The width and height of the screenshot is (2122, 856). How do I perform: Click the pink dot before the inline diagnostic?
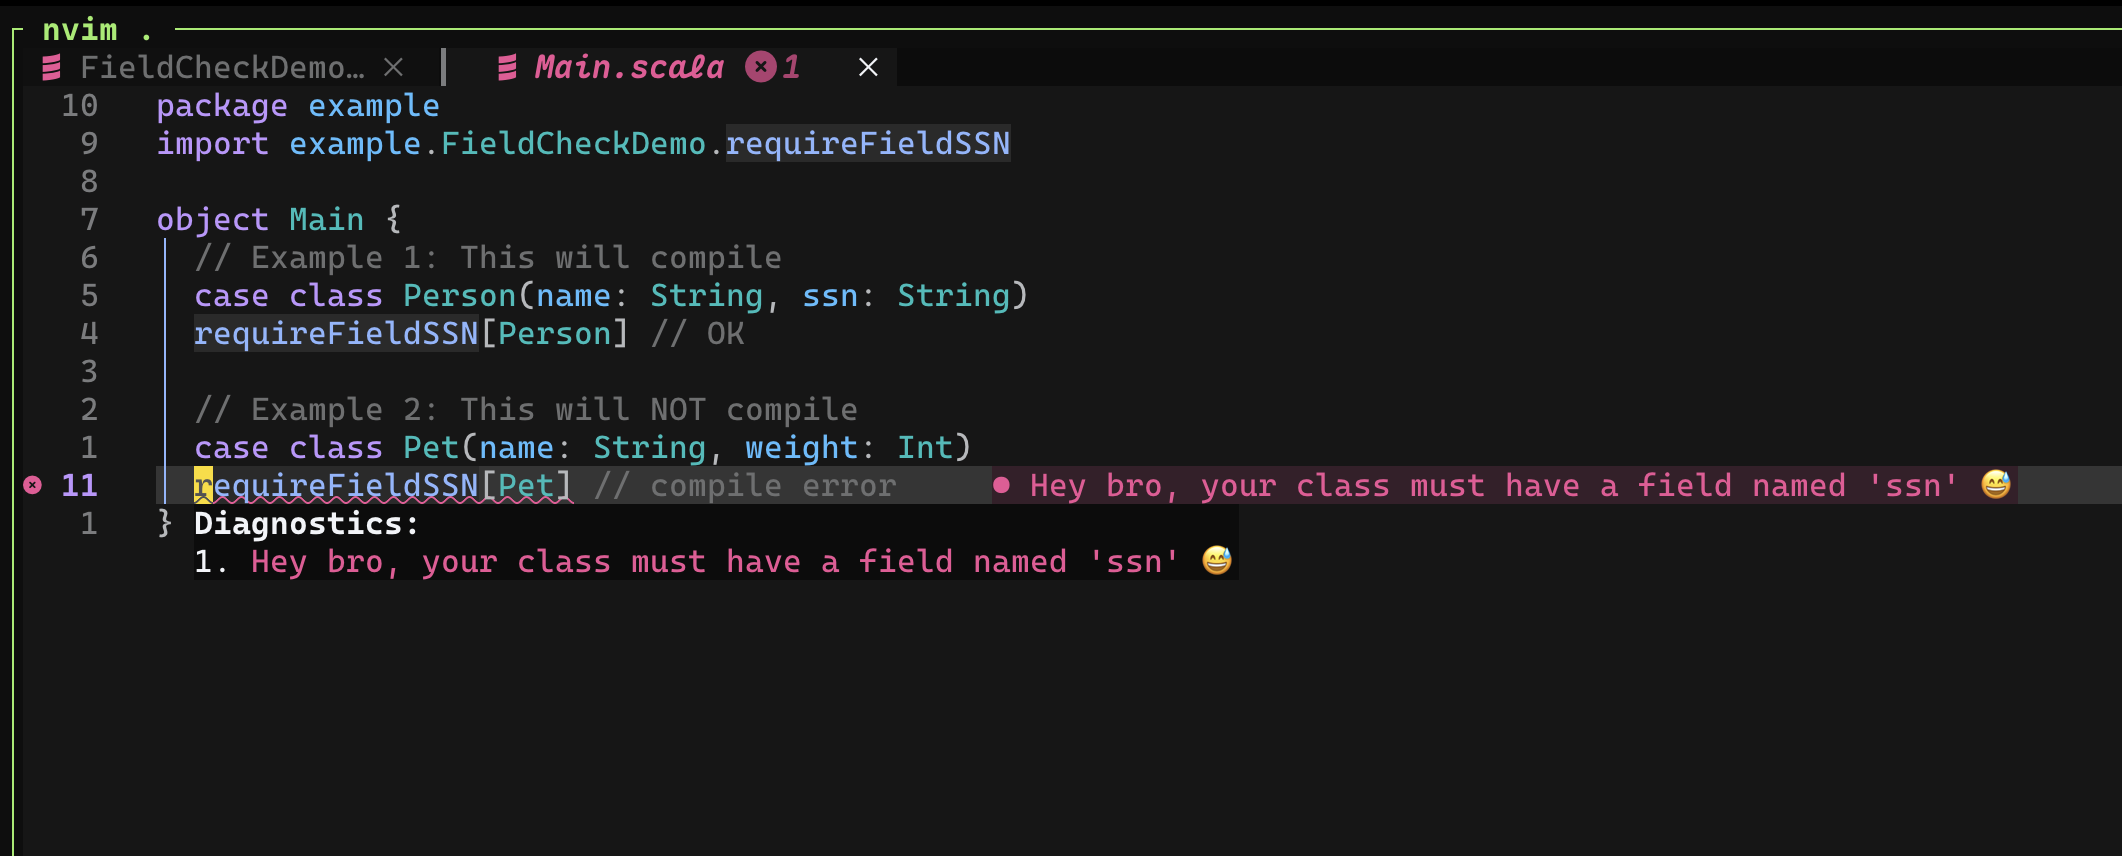click(x=1001, y=485)
